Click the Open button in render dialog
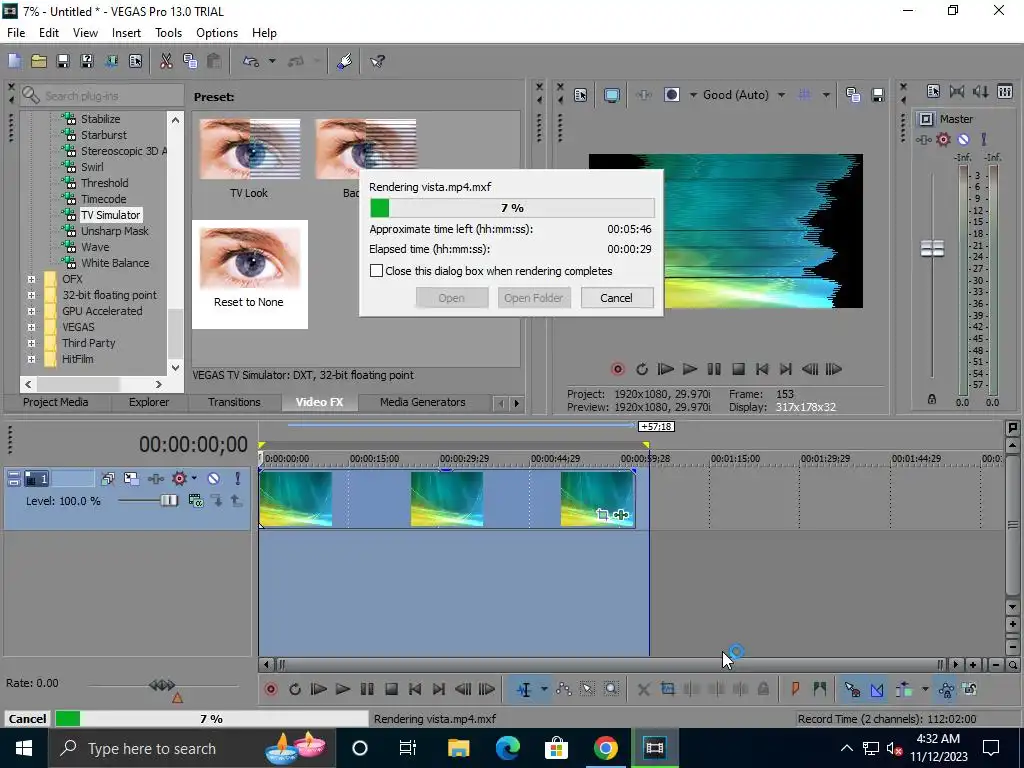 point(451,298)
